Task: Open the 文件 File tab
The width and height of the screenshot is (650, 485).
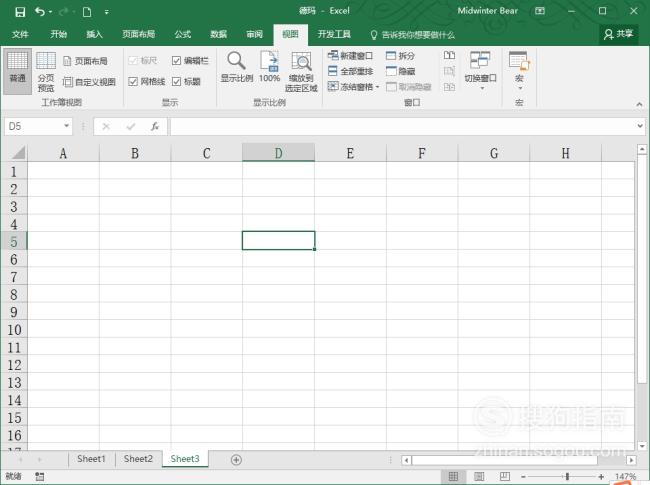Action: [20, 34]
